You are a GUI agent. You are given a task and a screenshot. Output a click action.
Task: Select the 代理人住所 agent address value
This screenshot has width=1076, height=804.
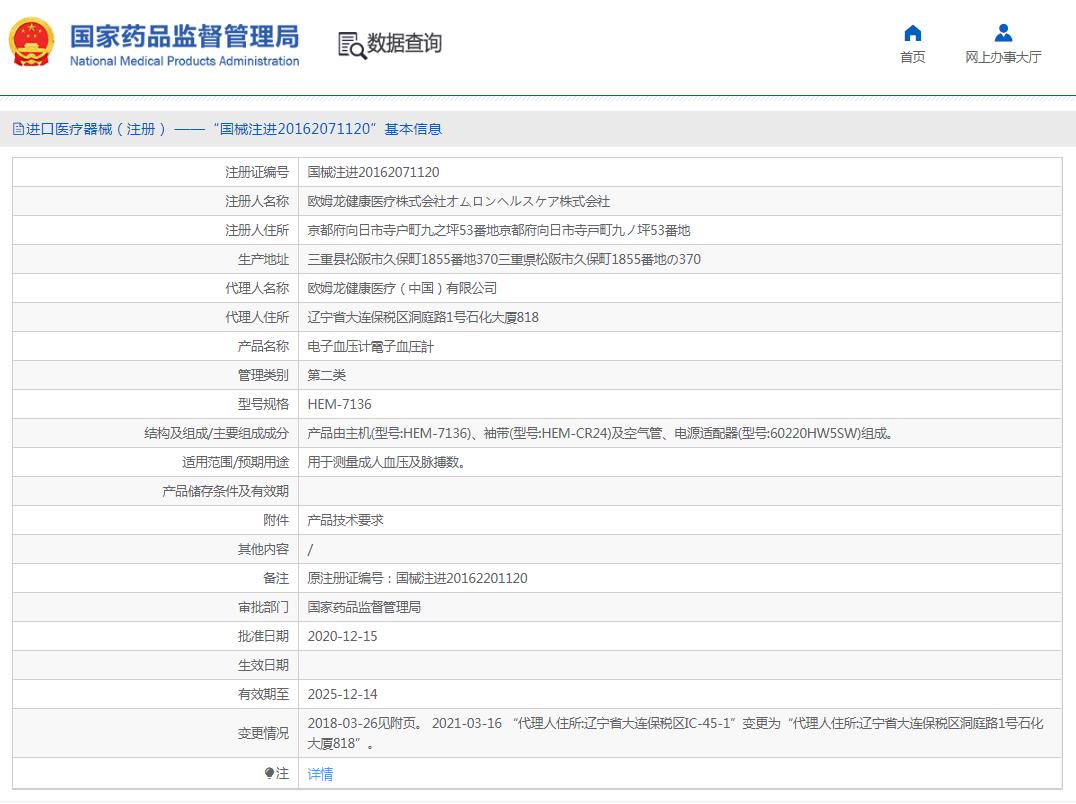[423, 317]
